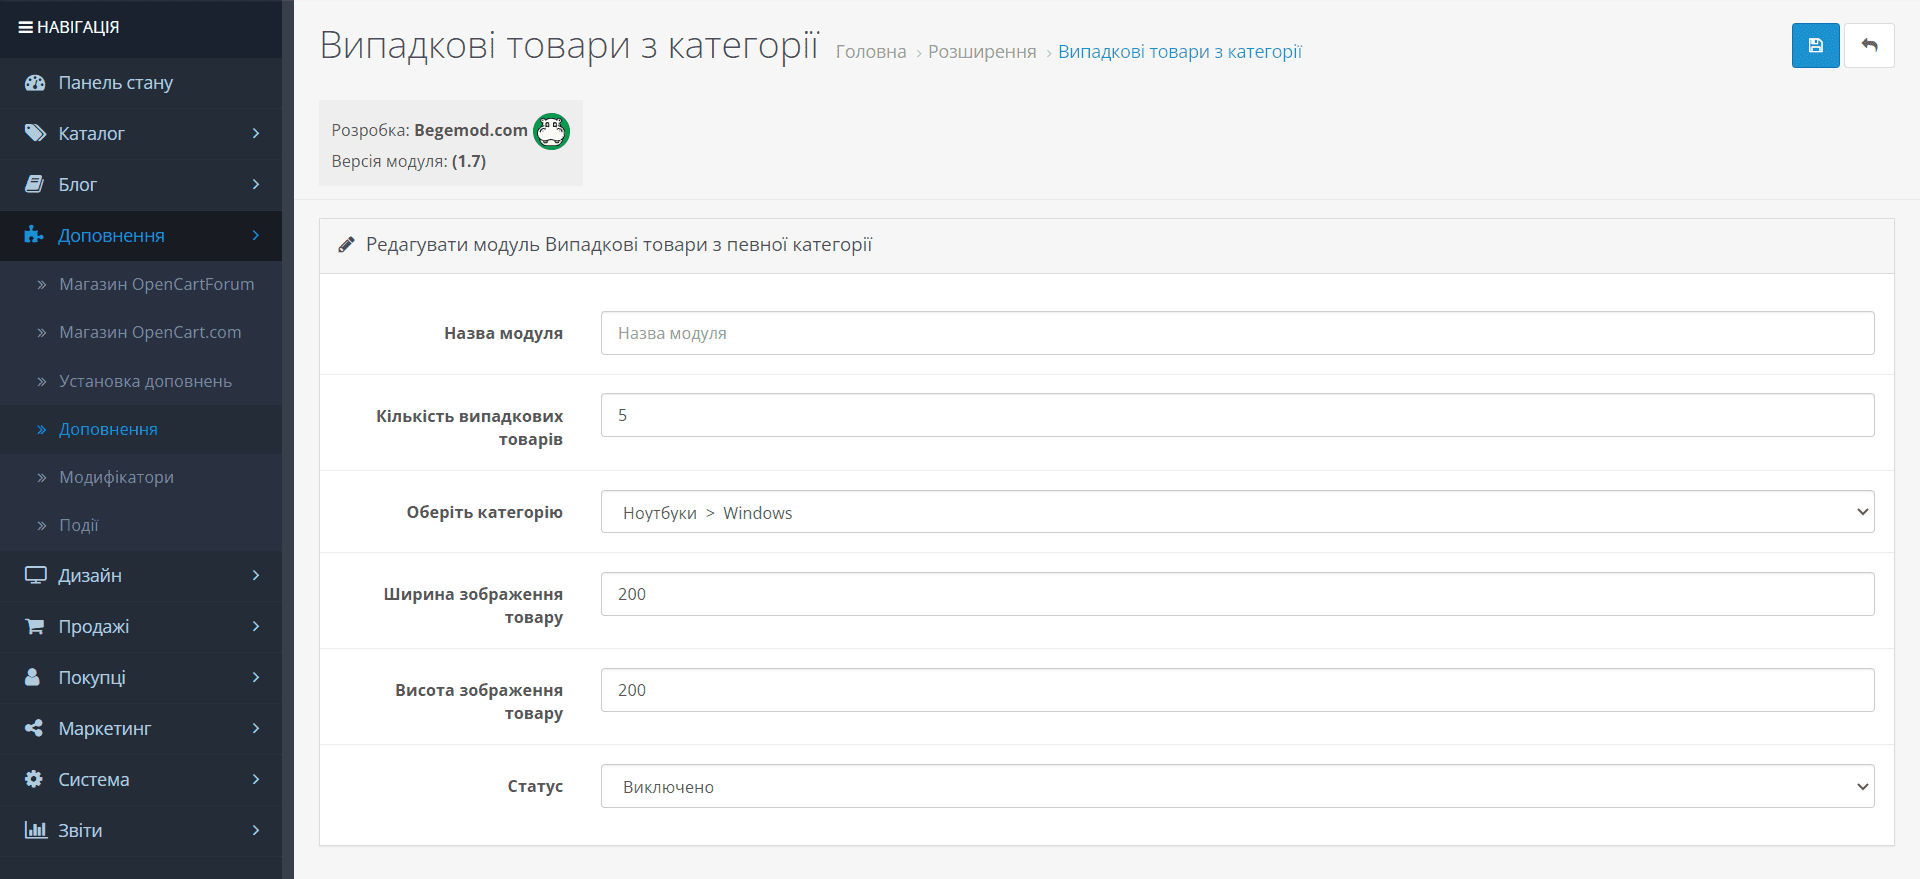Image resolution: width=1920 pixels, height=879 pixels.
Task: Click the back arrow button
Action: coord(1869,45)
